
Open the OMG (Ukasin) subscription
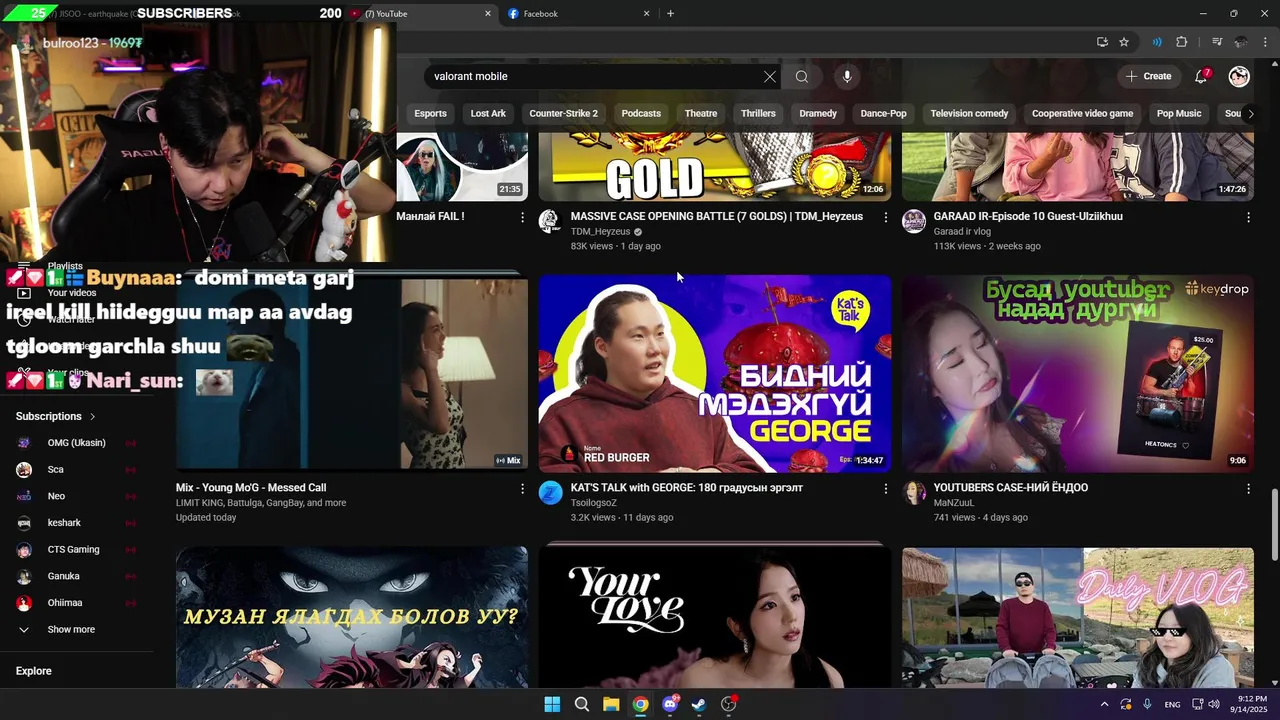point(76,443)
